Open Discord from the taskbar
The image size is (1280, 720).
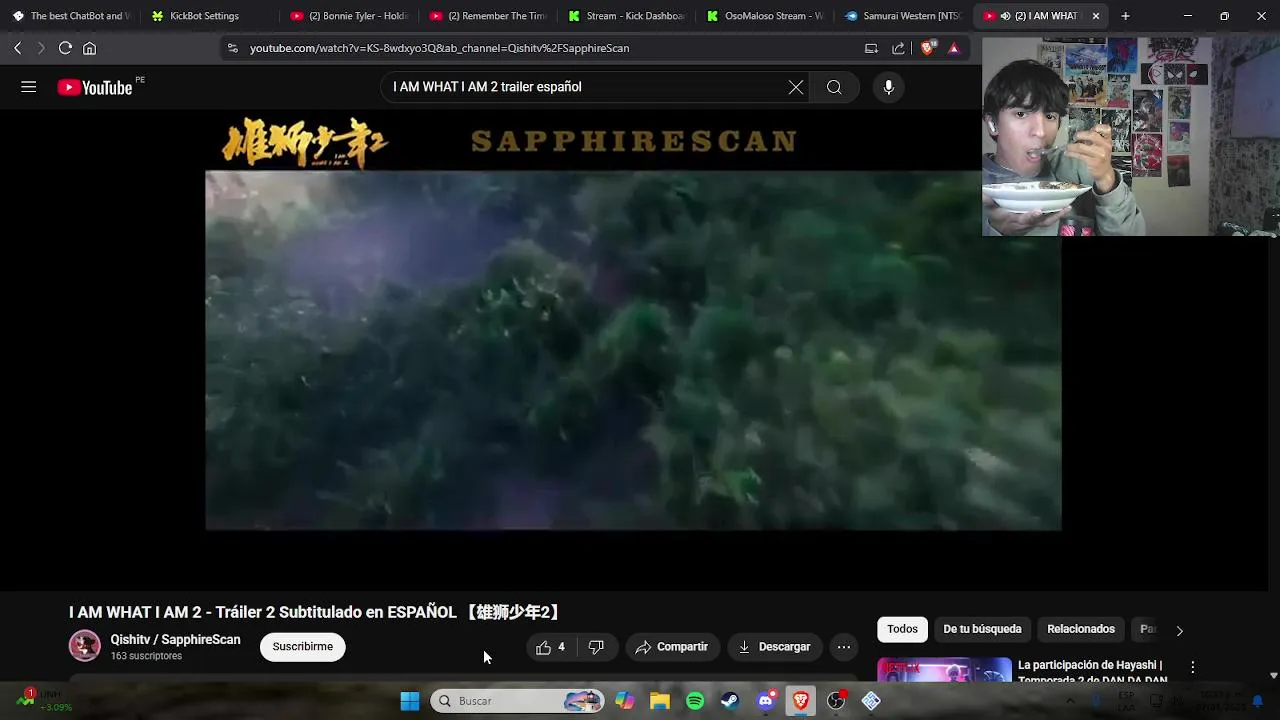coord(766,701)
